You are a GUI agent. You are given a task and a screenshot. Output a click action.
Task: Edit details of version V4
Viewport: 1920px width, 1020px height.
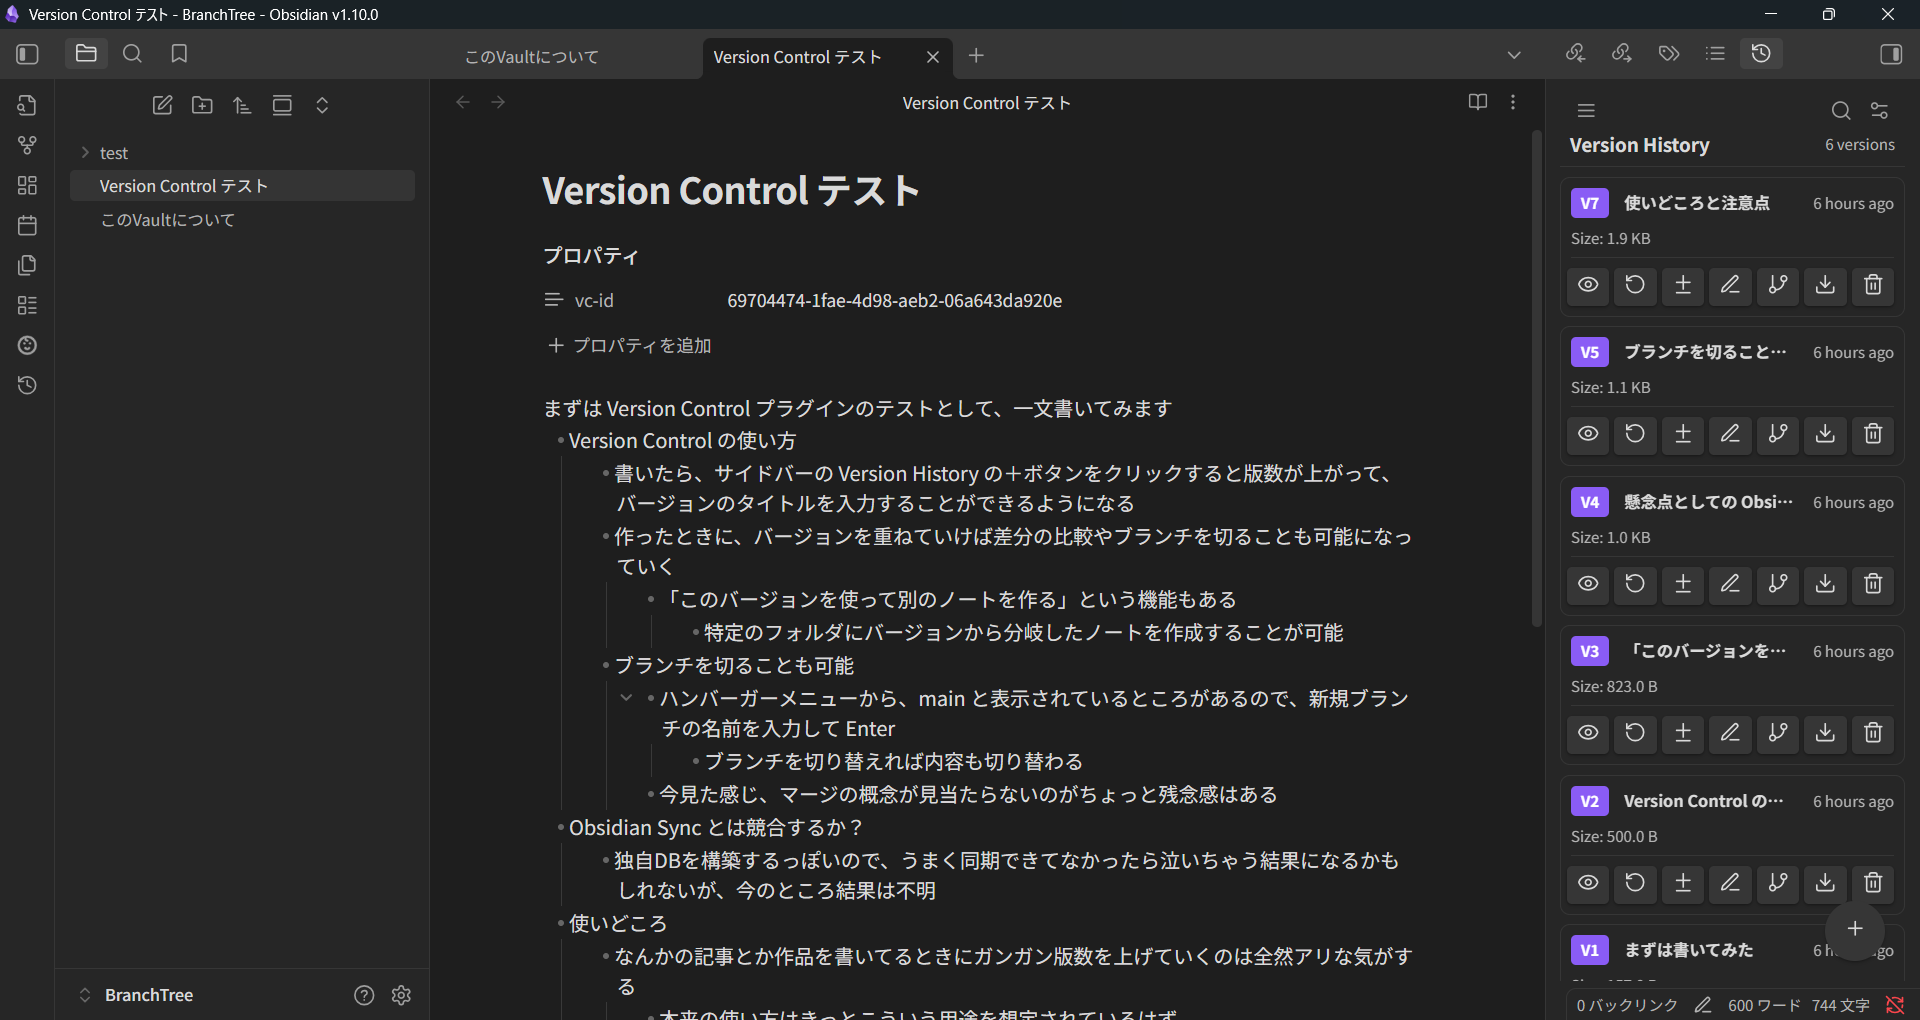click(x=1730, y=584)
